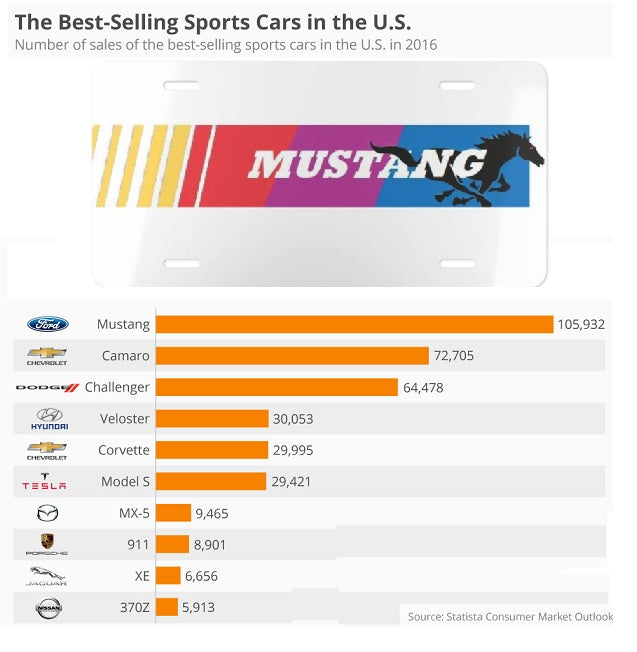
Task: Click the Mustang license plate image
Action: click(319, 173)
